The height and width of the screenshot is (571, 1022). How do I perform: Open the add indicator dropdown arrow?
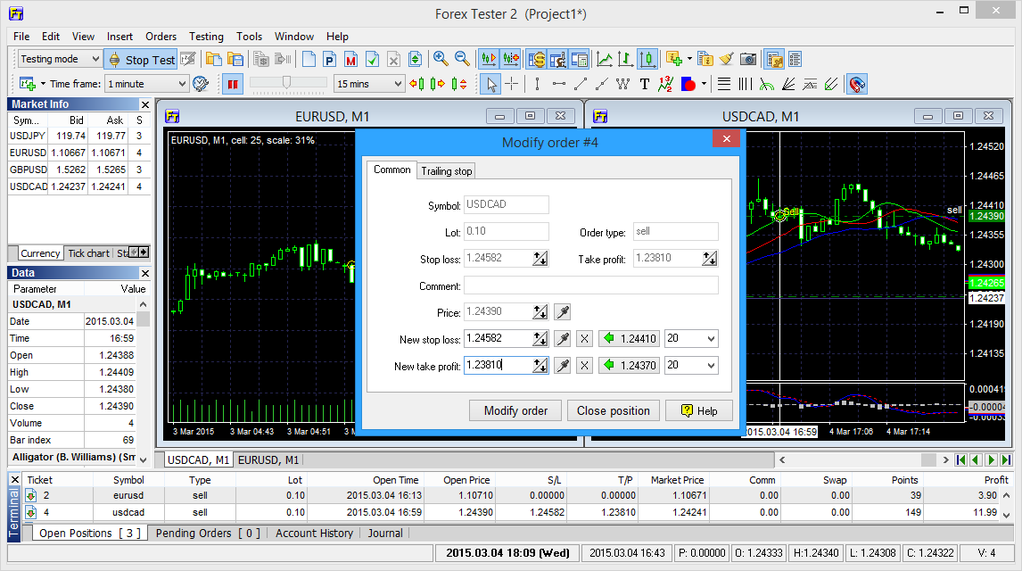pos(689,60)
